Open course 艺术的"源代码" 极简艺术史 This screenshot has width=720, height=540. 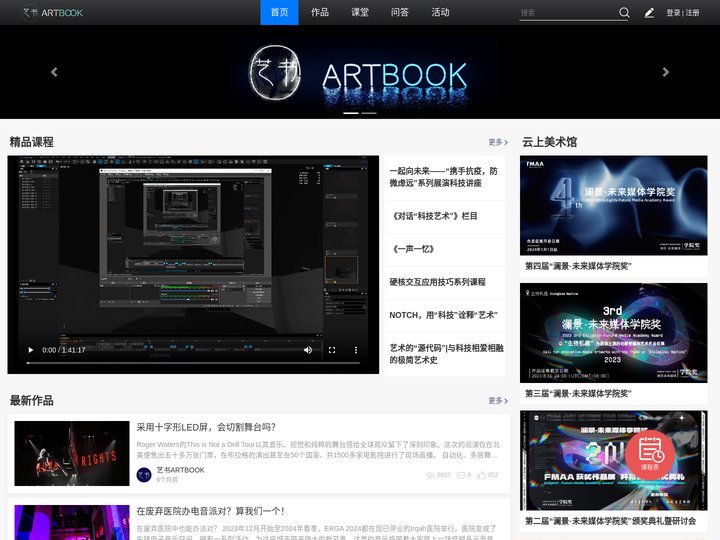click(444, 354)
